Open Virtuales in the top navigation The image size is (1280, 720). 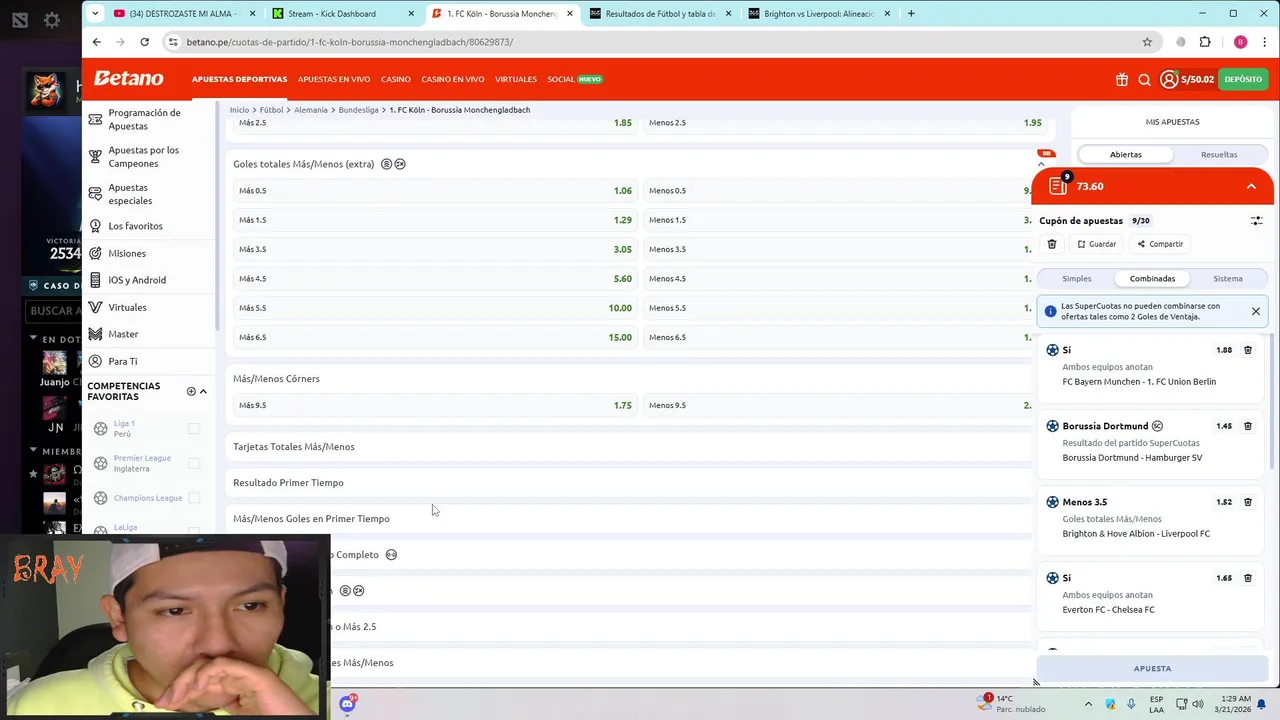[x=516, y=79]
